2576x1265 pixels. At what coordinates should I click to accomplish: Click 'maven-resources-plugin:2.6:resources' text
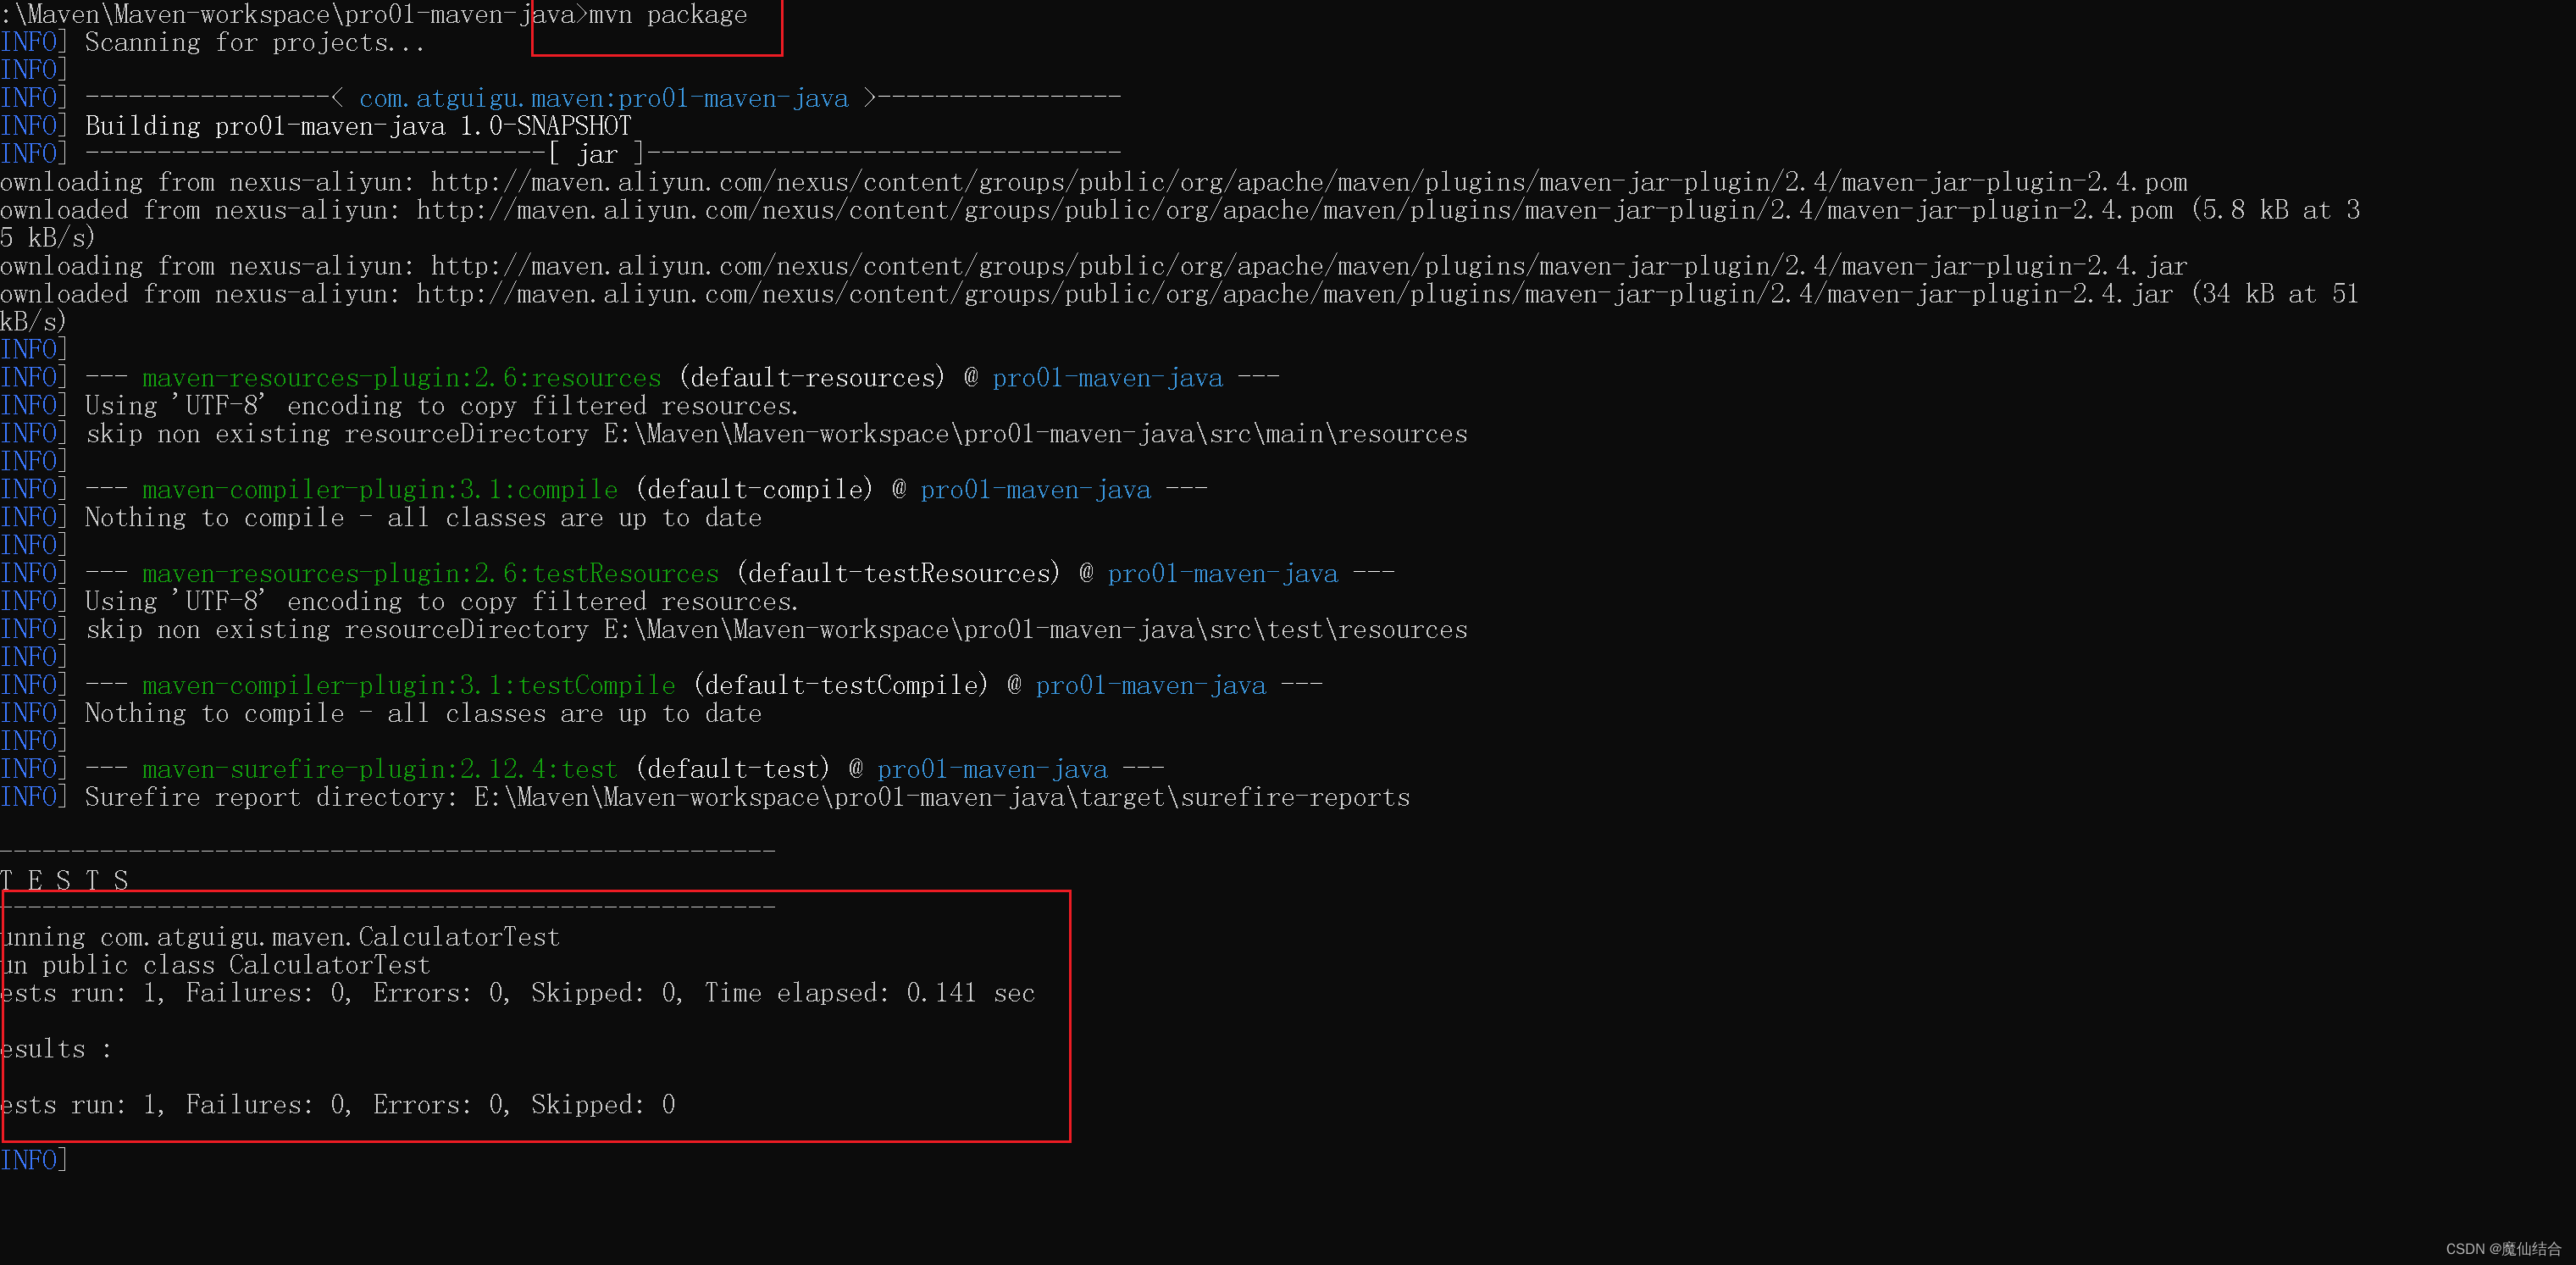[401, 379]
